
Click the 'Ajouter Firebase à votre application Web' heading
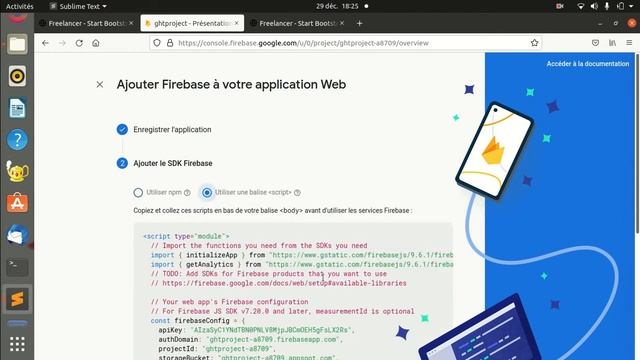point(231,84)
